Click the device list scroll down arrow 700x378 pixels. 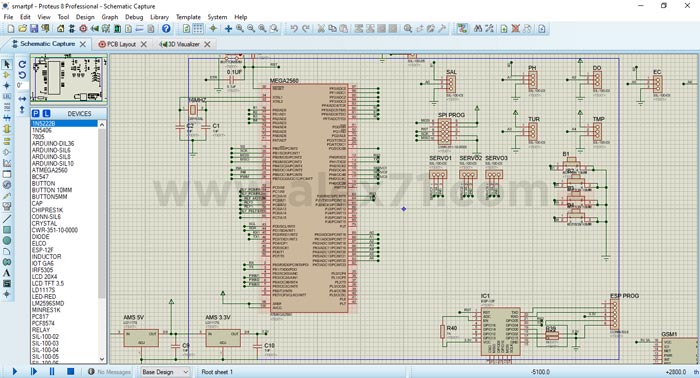point(102,359)
